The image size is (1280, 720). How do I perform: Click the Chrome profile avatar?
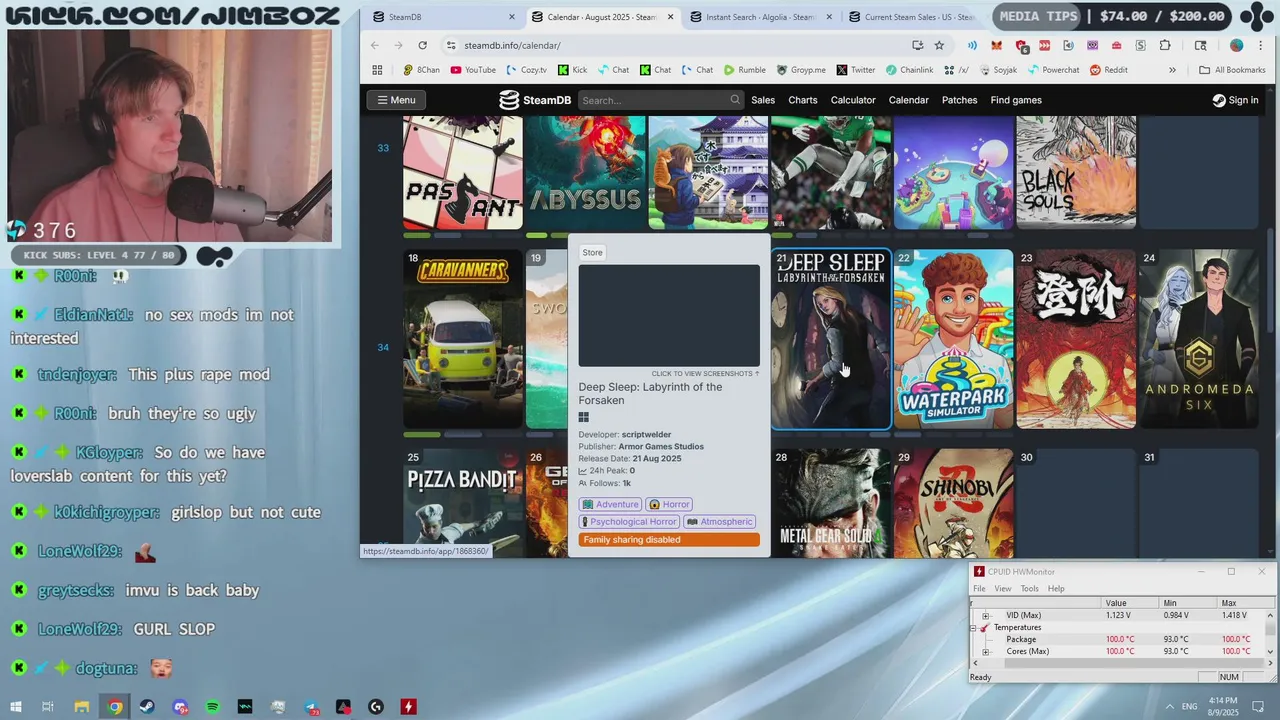(1237, 45)
